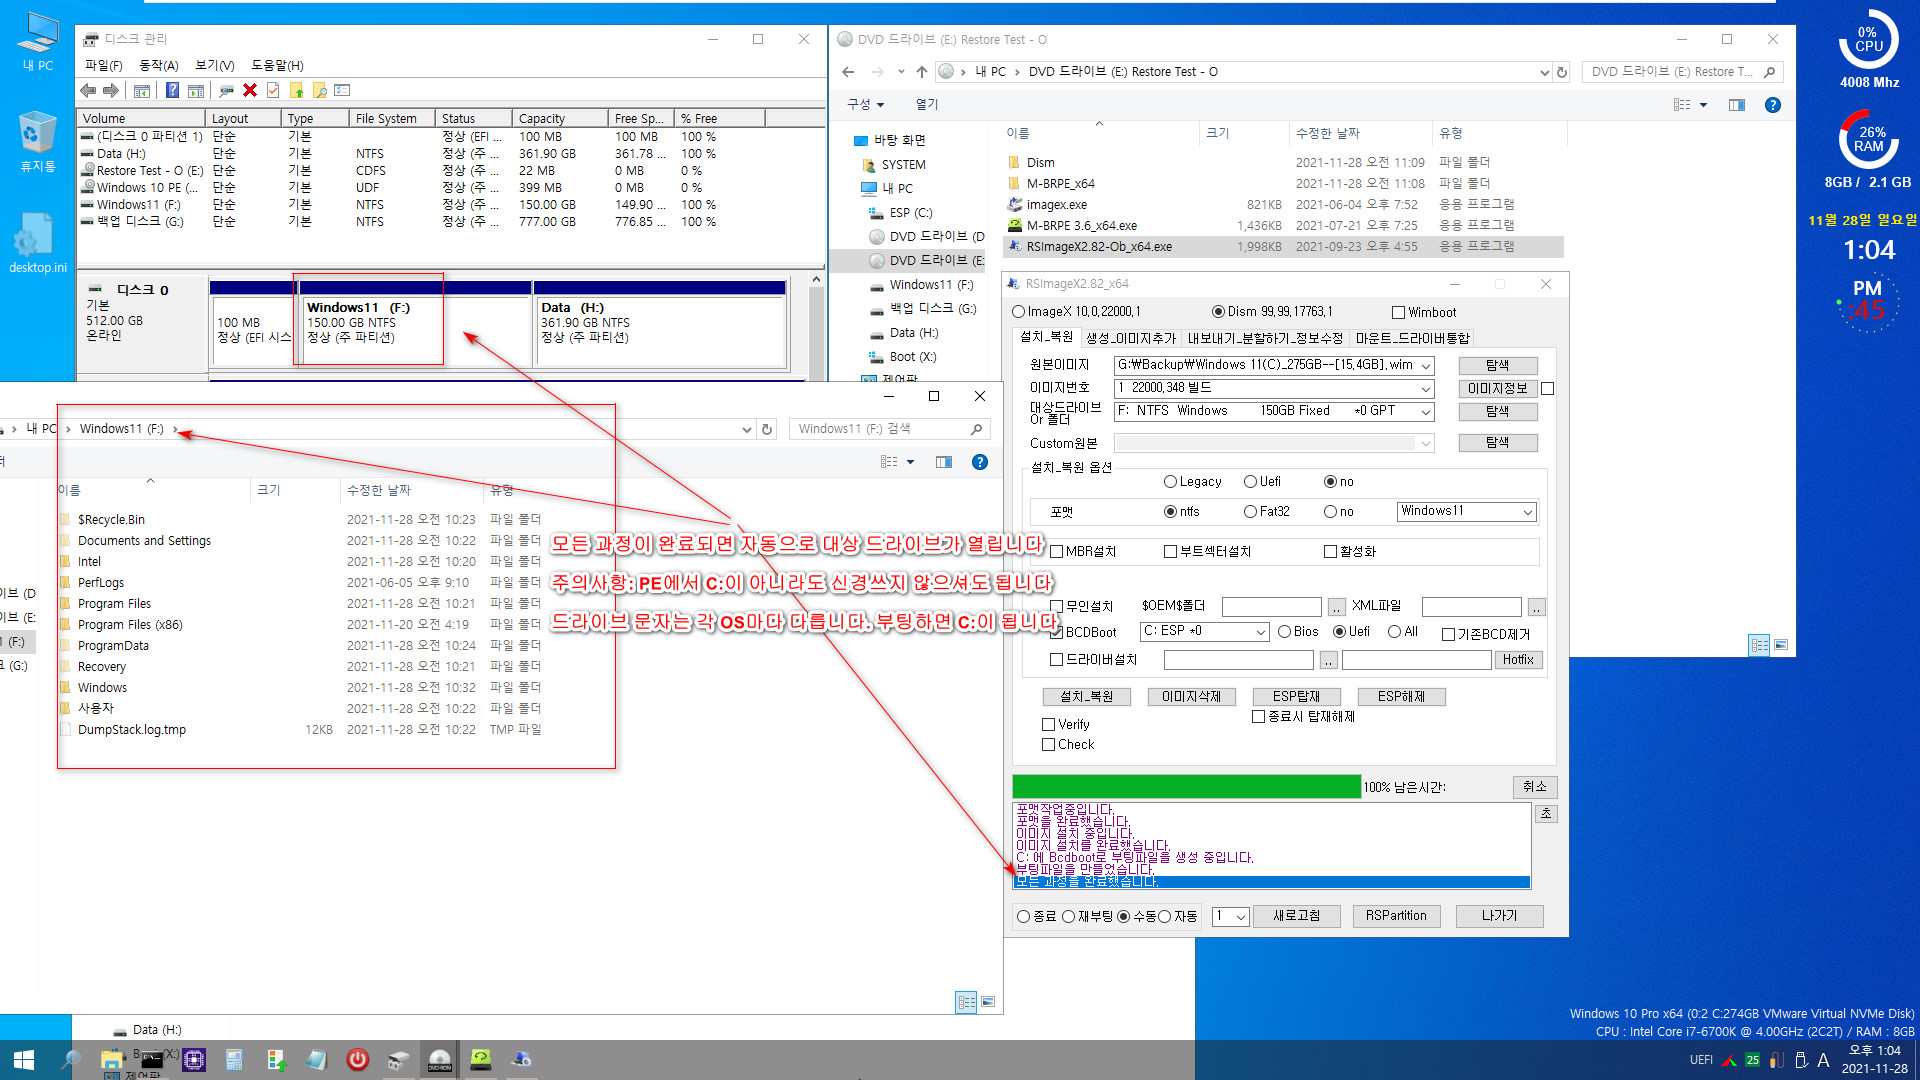This screenshot has height=1080, width=1920.
Task: Click the red X delete icon in Disk Management toolbar
Action: (250, 91)
